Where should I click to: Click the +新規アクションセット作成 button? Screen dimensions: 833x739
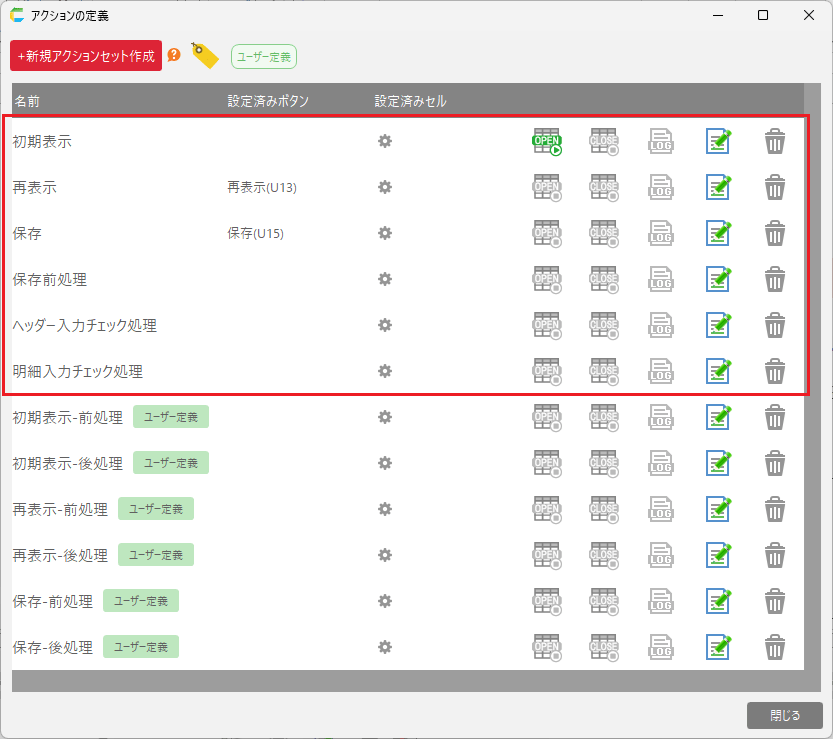coord(86,56)
